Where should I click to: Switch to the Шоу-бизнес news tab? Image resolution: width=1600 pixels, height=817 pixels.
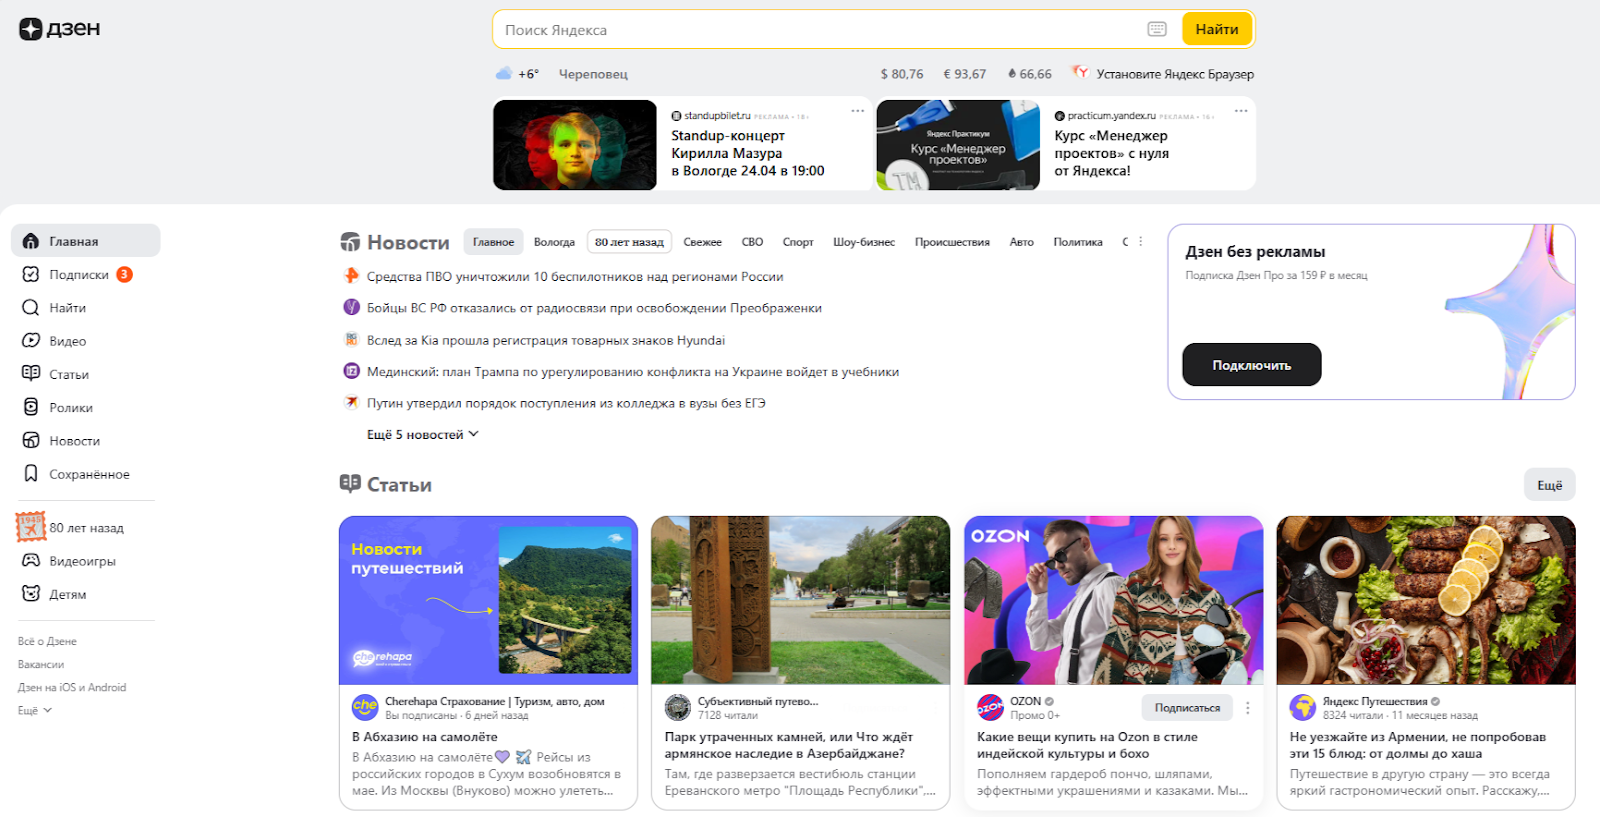coord(864,242)
